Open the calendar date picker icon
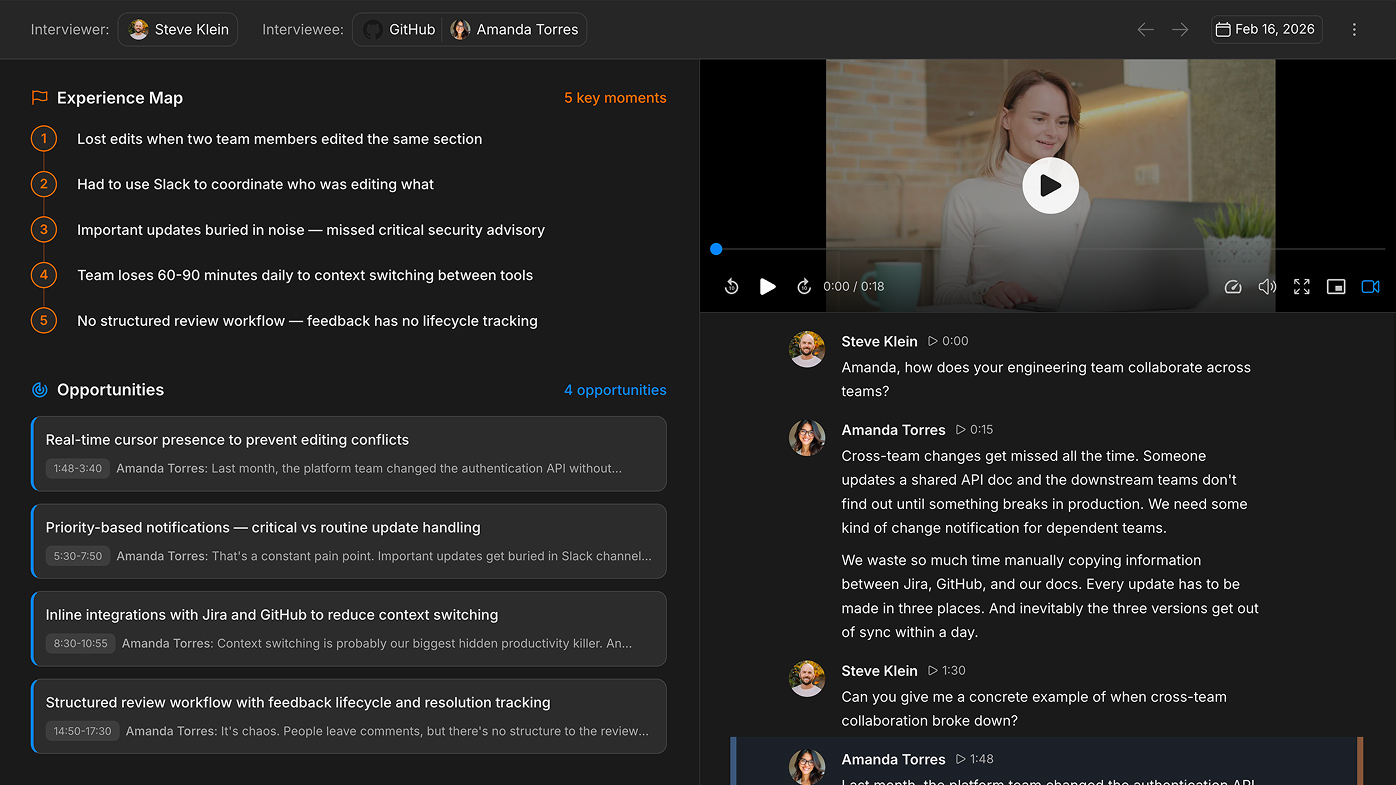The width and height of the screenshot is (1396, 785). pyautogui.click(x=1222, y=29)
